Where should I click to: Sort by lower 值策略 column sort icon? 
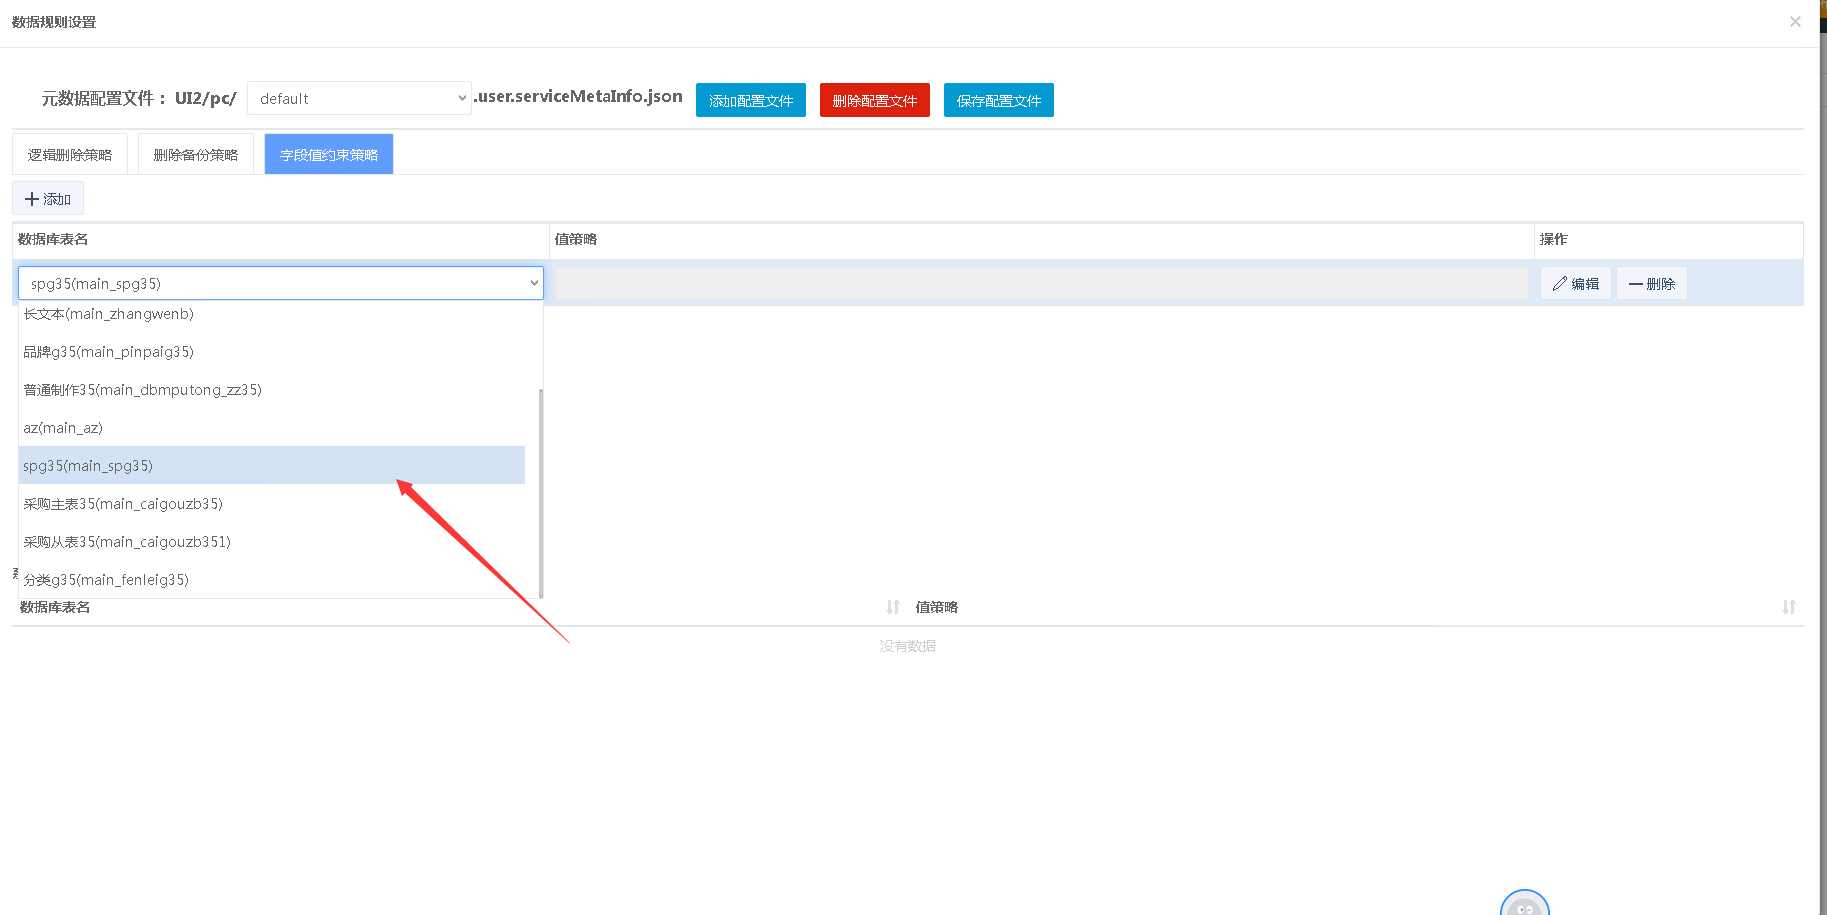1788,607
